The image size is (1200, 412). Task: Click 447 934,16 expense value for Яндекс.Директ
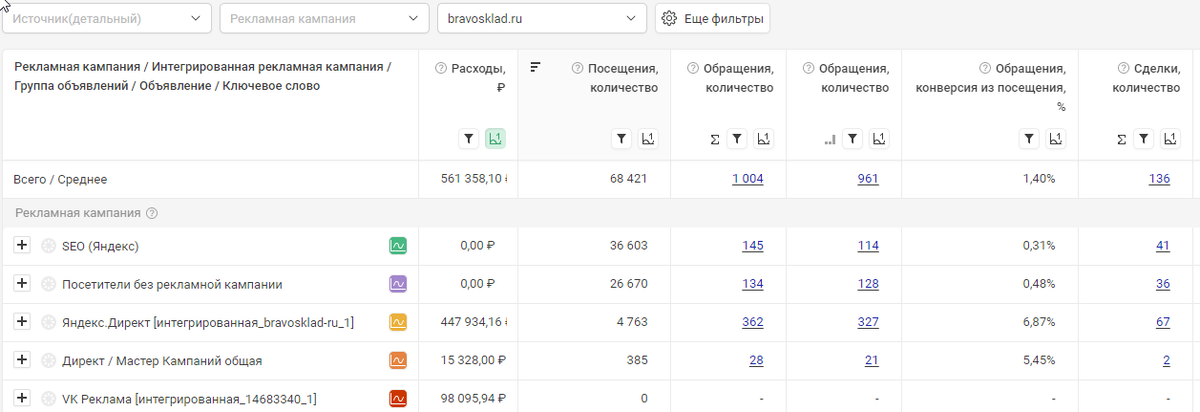click(474, 322)
